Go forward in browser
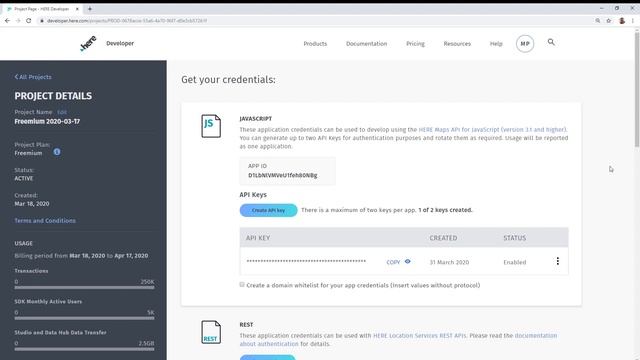 [18, 20]
